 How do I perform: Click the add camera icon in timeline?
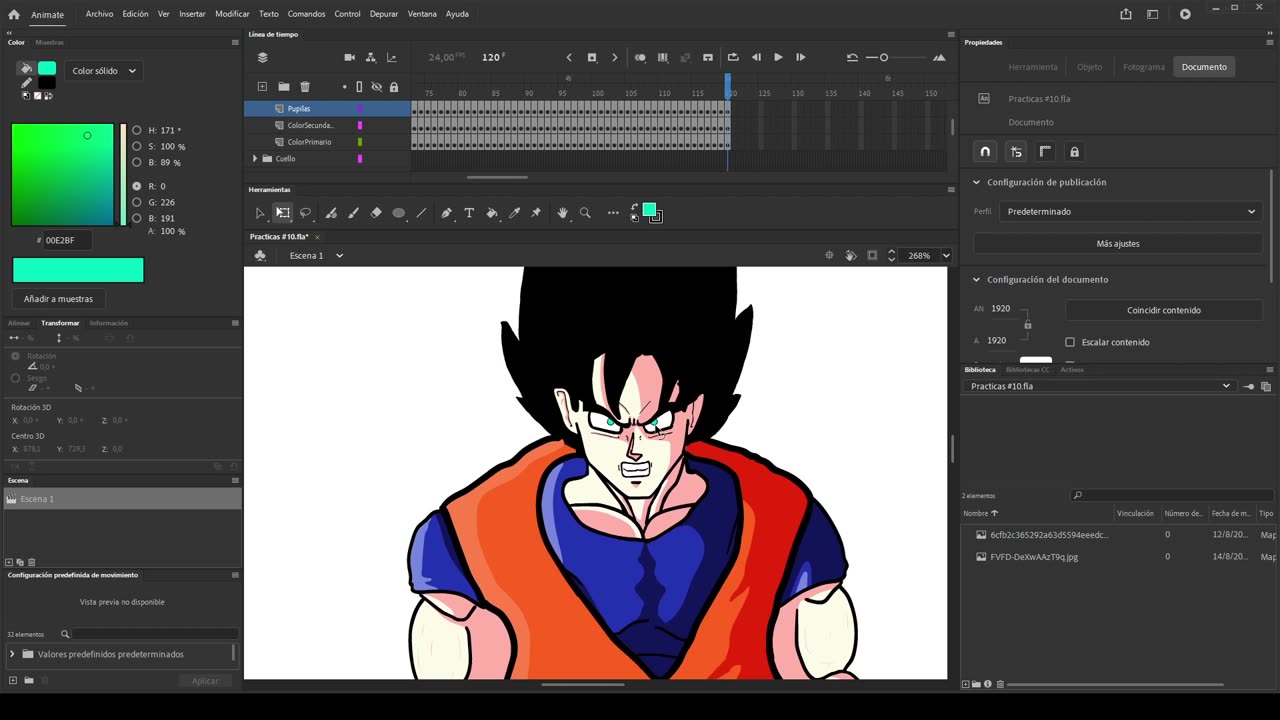click(x=350, y=58)
